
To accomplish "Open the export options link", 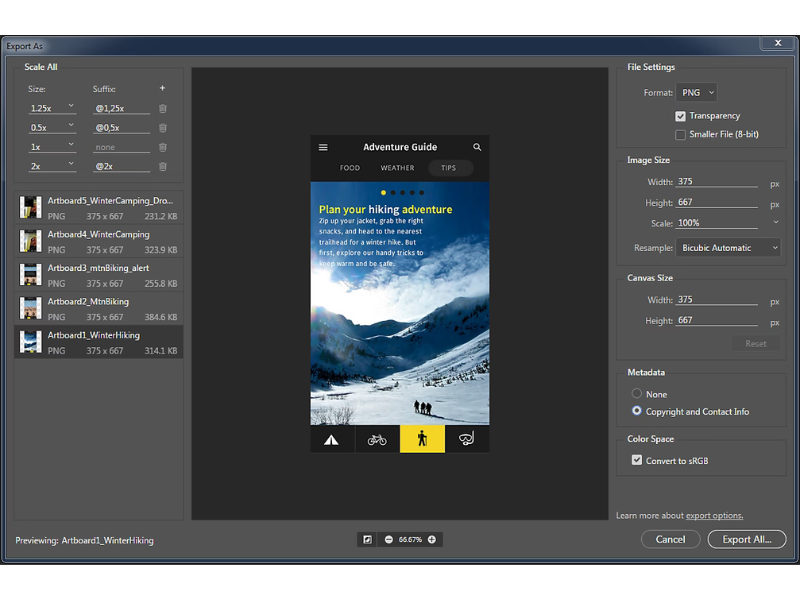I will [714, 516].
